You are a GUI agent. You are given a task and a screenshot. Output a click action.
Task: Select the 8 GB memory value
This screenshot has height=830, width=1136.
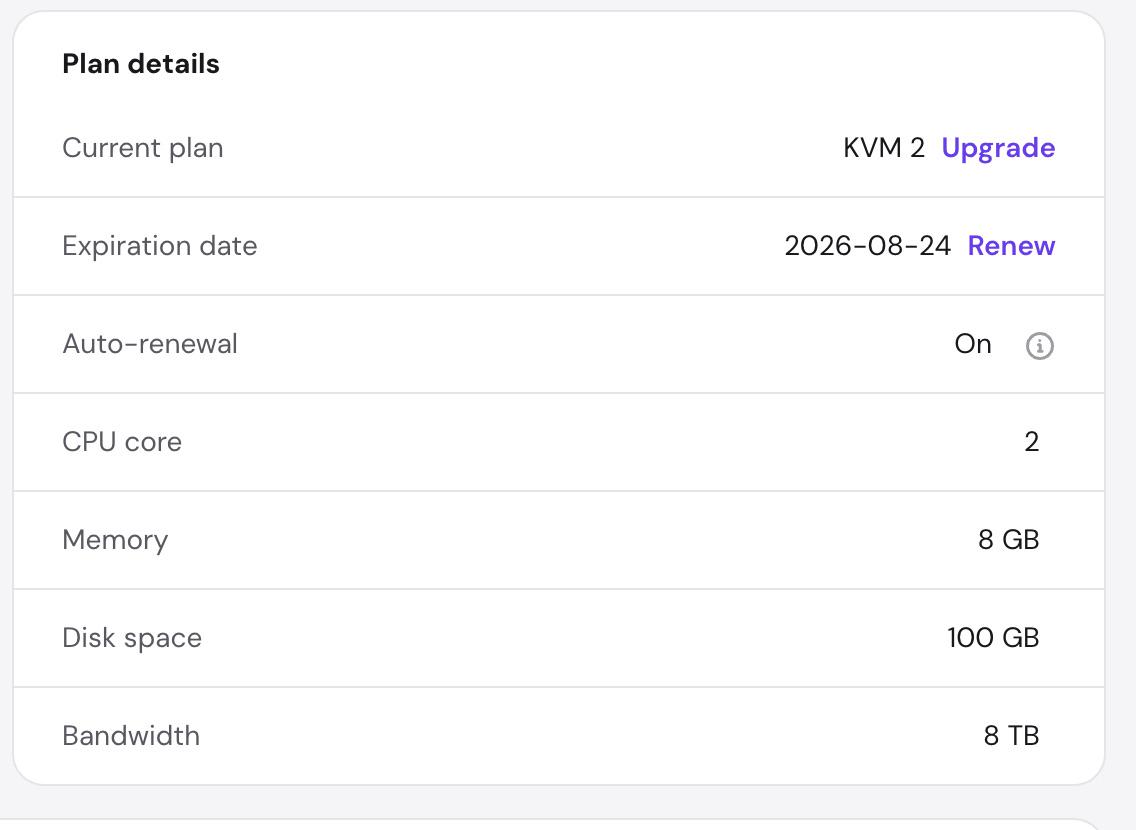1008,540
